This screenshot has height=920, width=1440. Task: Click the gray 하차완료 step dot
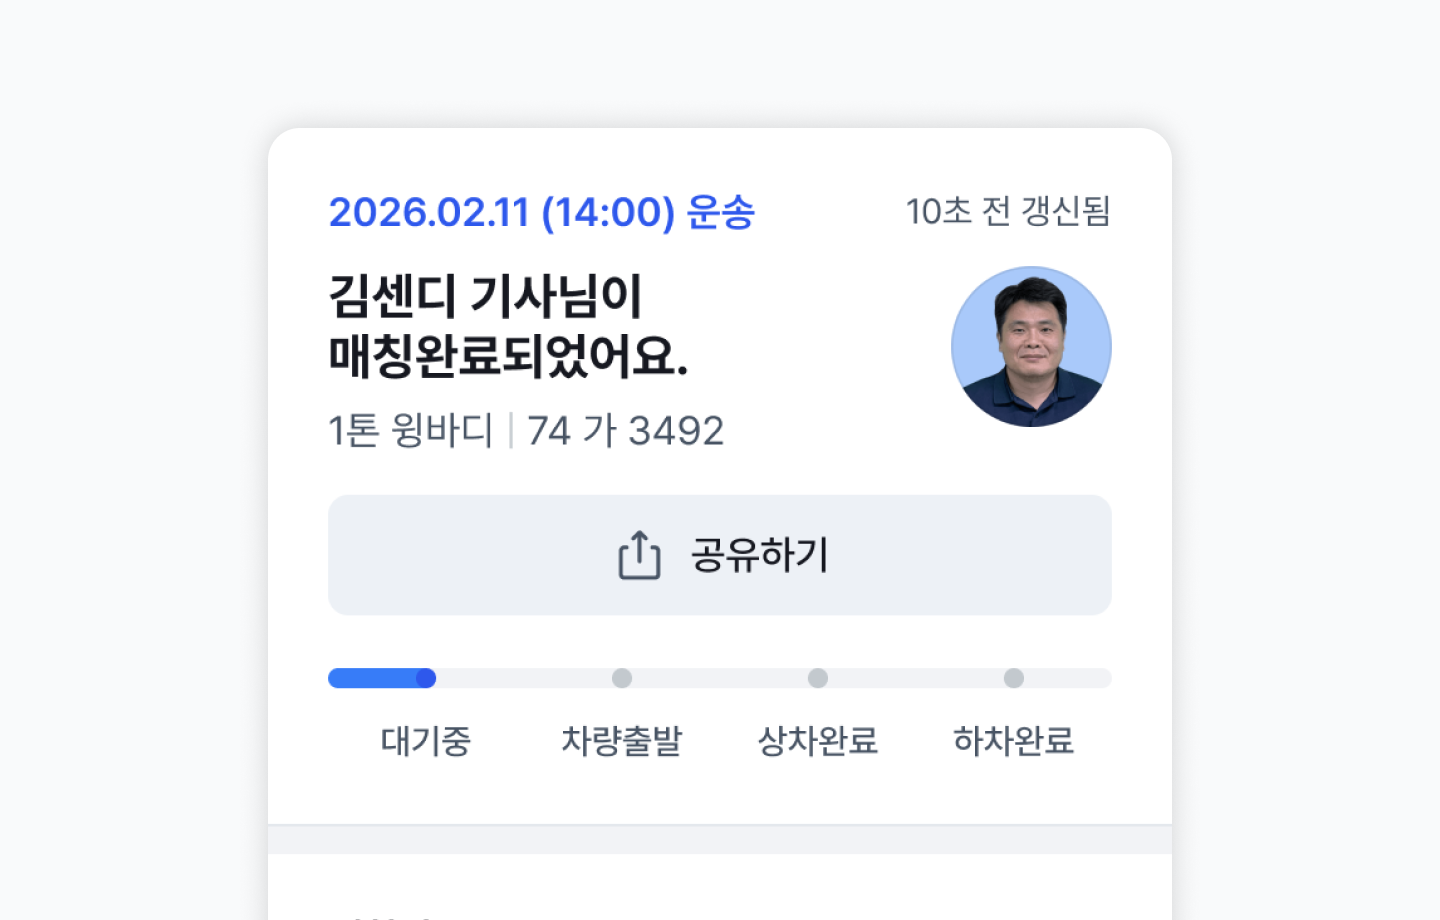point(1014,678)
